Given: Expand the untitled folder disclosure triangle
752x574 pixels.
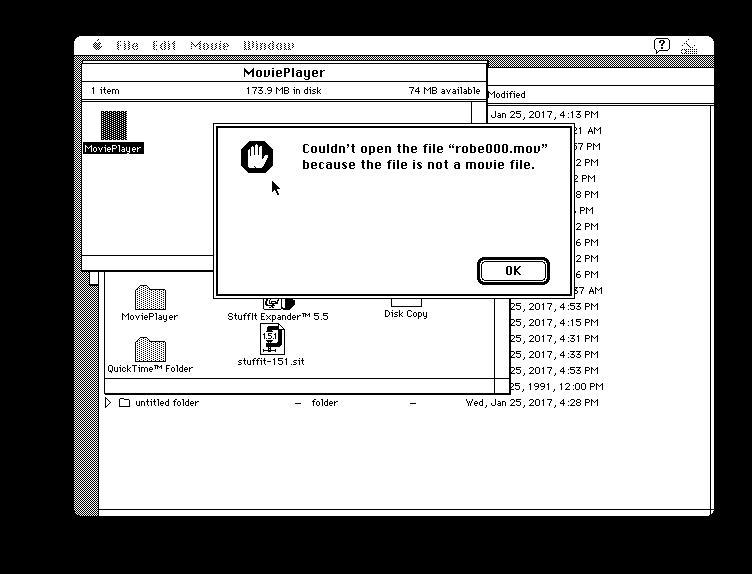Looking at the screenshot, I should (108, 402).
